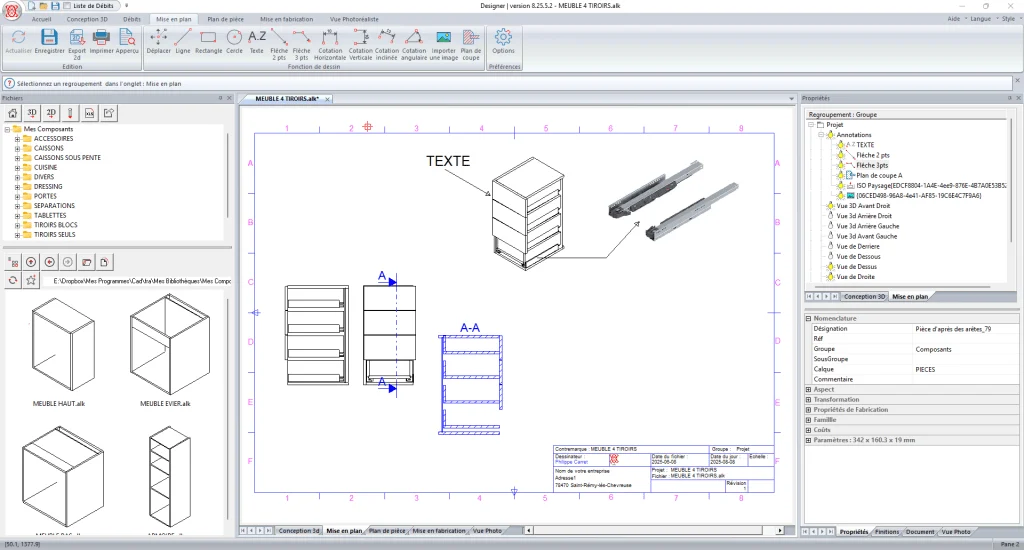Open the Vue Photoréaliste ribbon tab
Image resolution: width=1024 pixels, height=550 pixels.
tap(354, 19)
